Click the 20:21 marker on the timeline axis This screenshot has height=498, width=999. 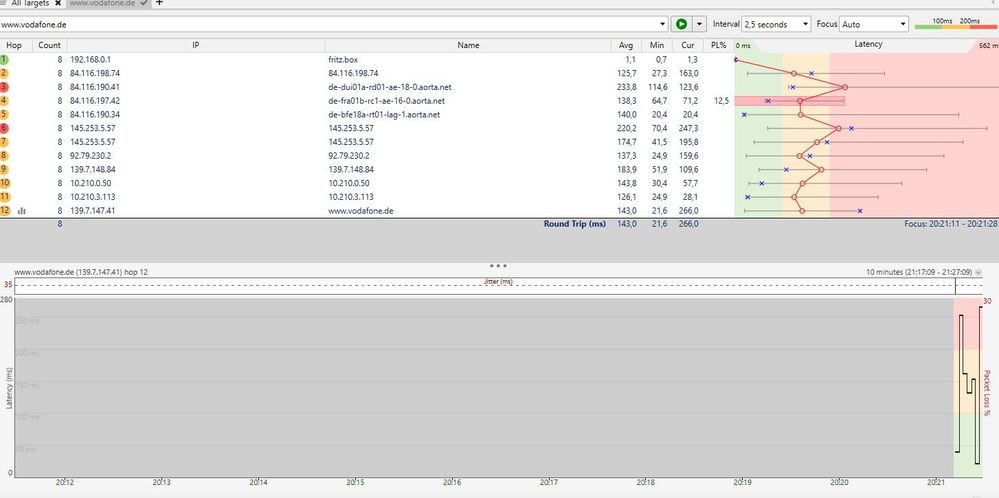tap(937, 483)
